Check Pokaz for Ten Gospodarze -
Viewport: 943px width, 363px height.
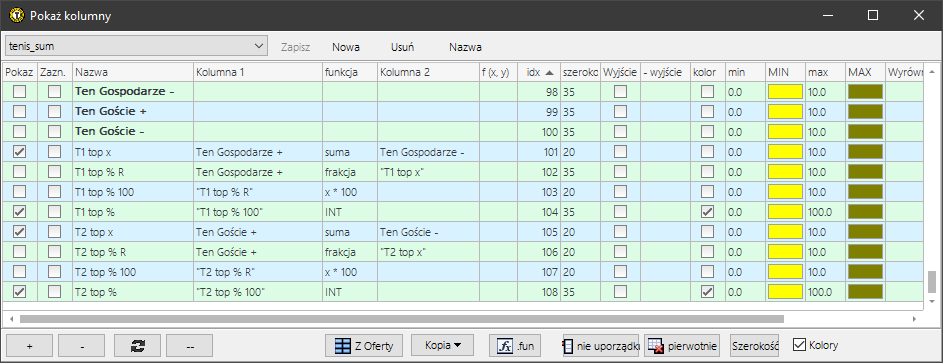tap(19, 92)
